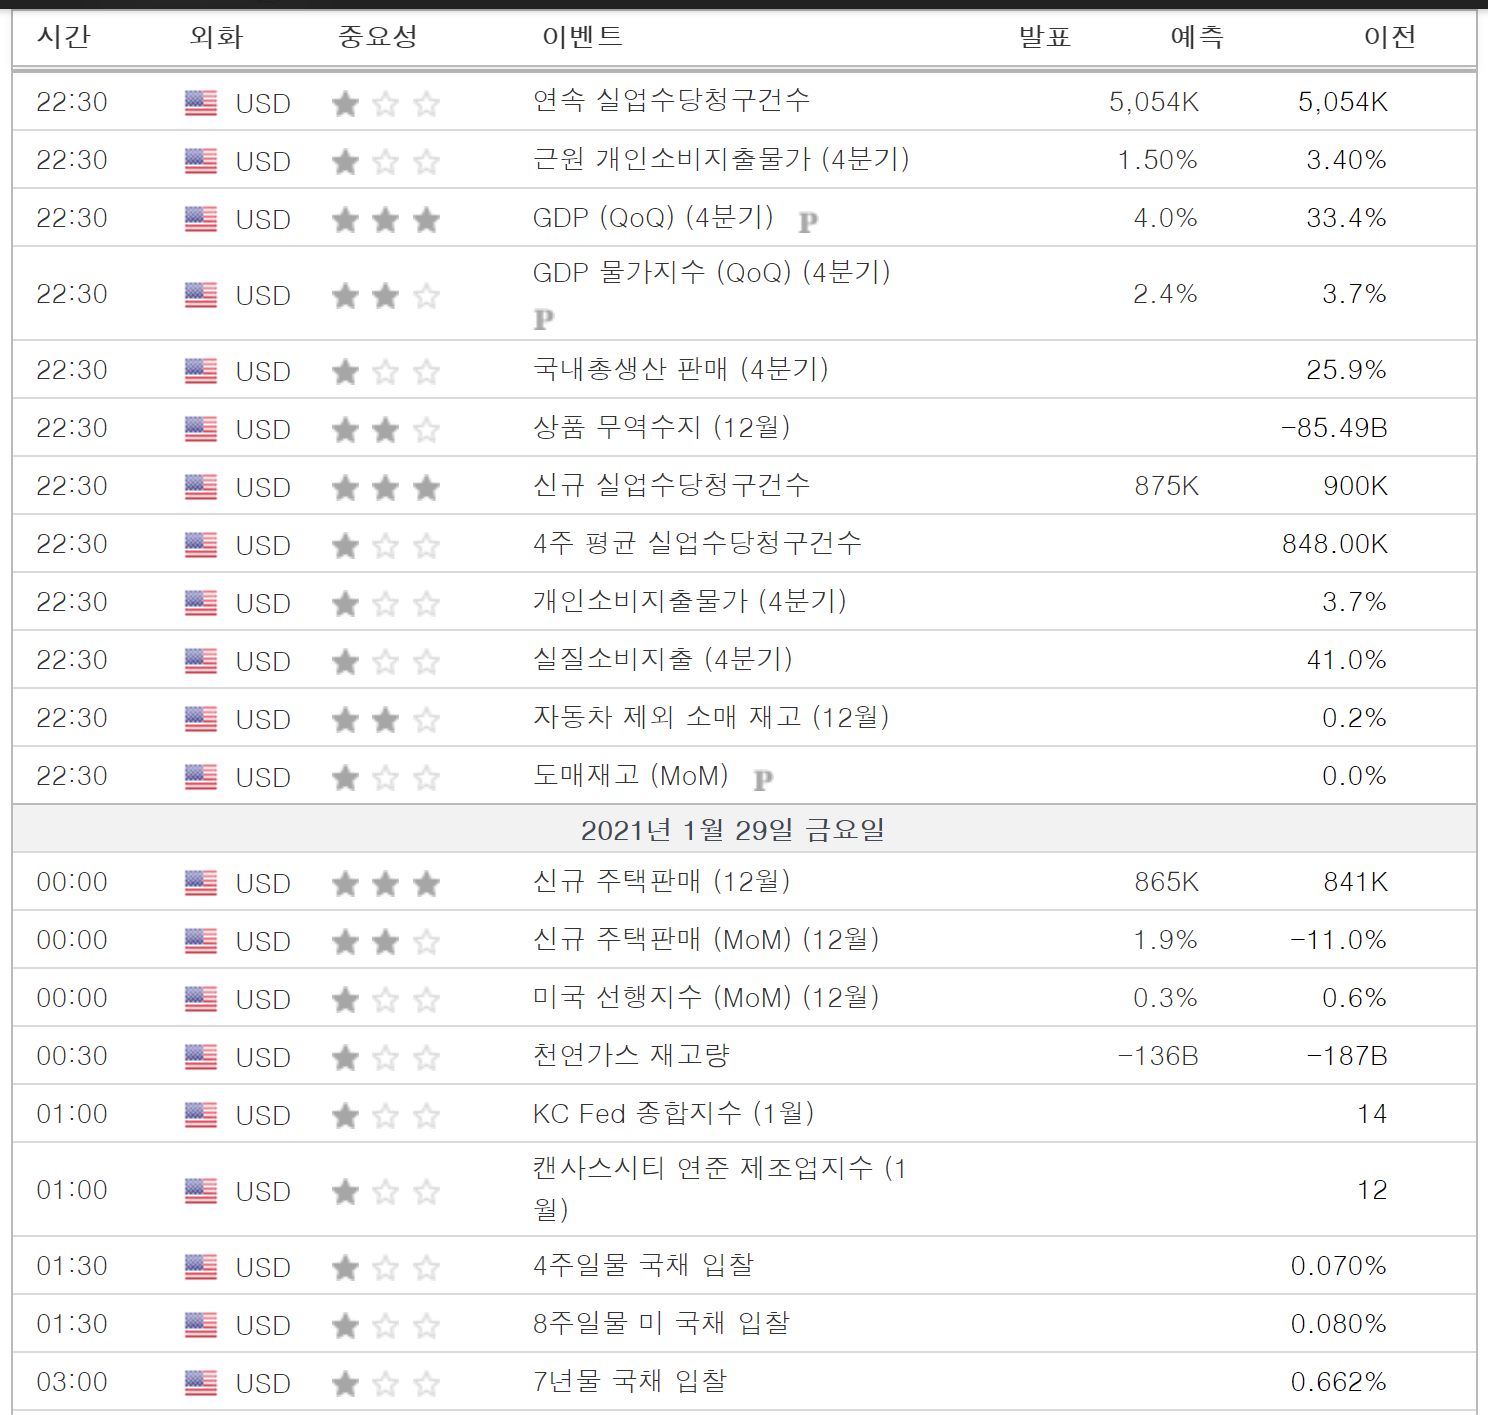Click the 발표 column header
This screenshot has width=1488, height=1415.
click(x=1044, y=37)
